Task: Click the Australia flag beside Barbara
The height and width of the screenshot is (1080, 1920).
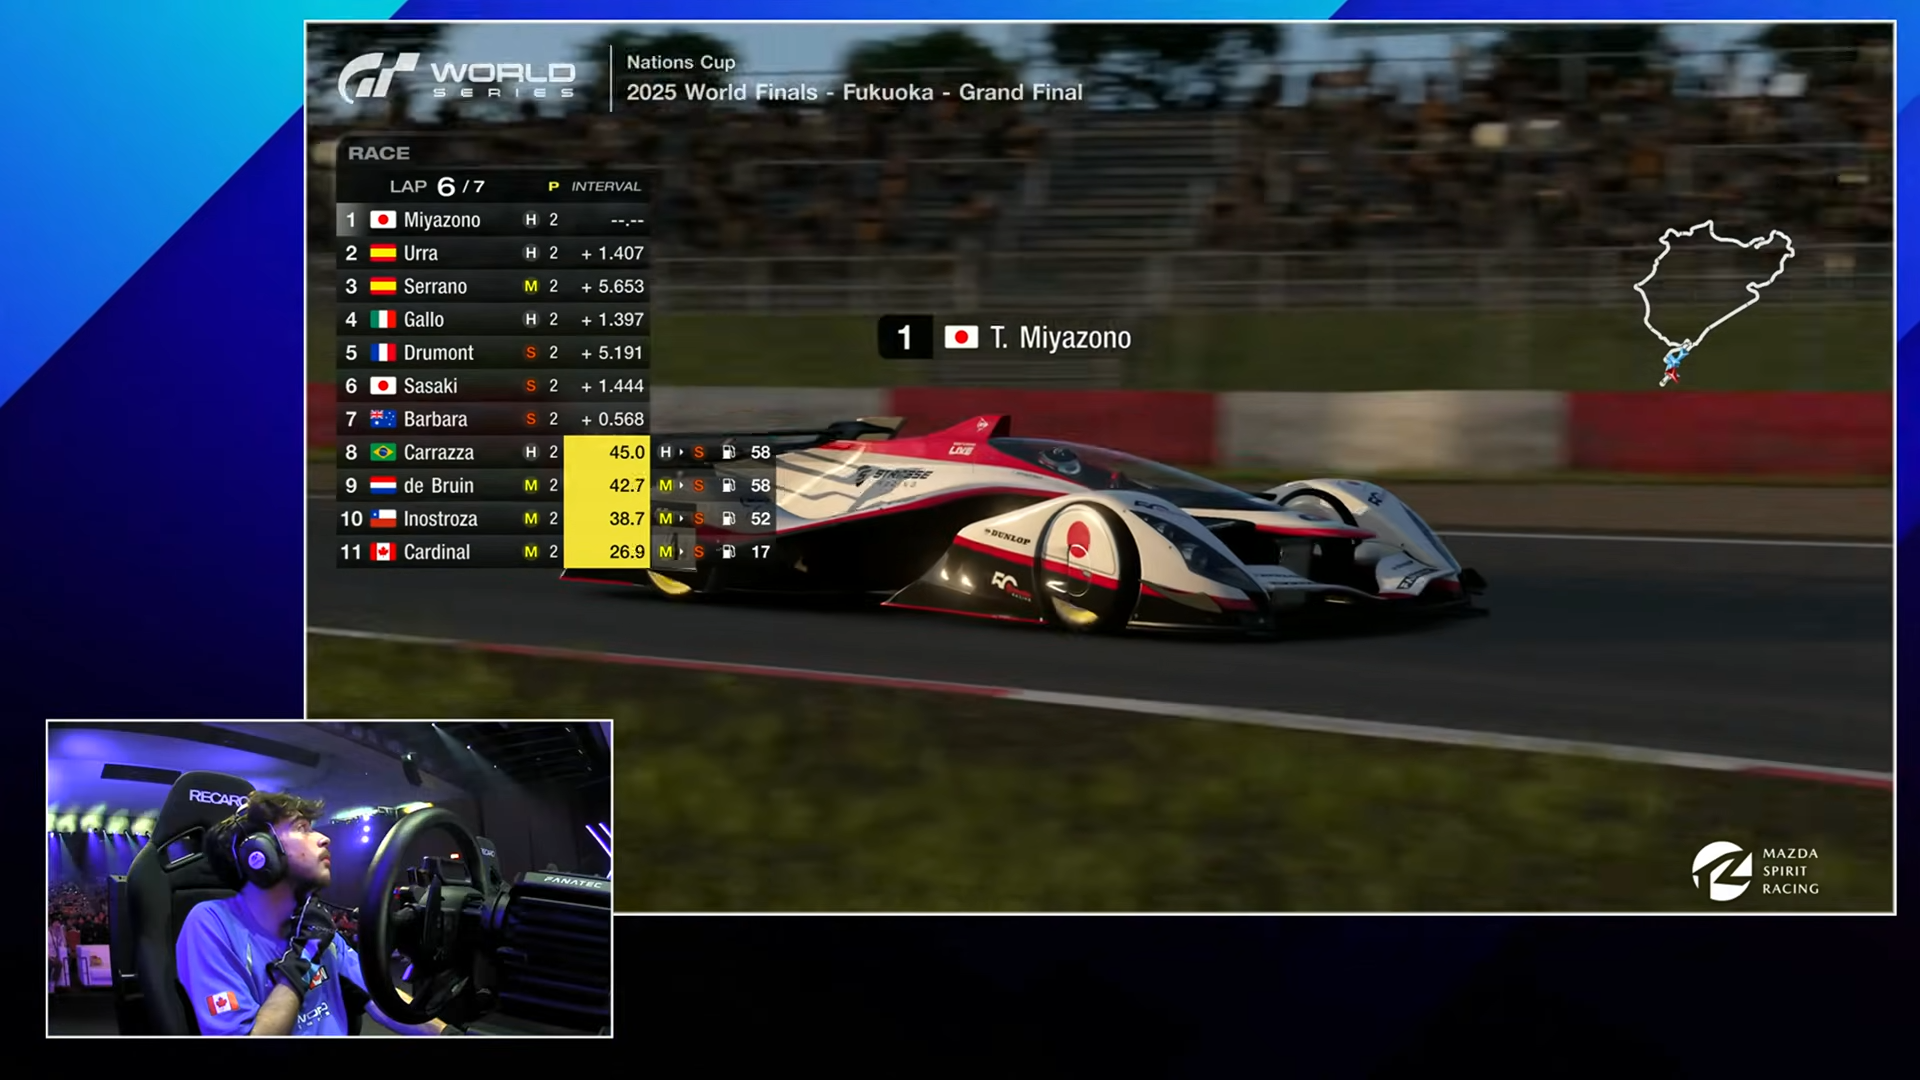Action: point(382,419)
